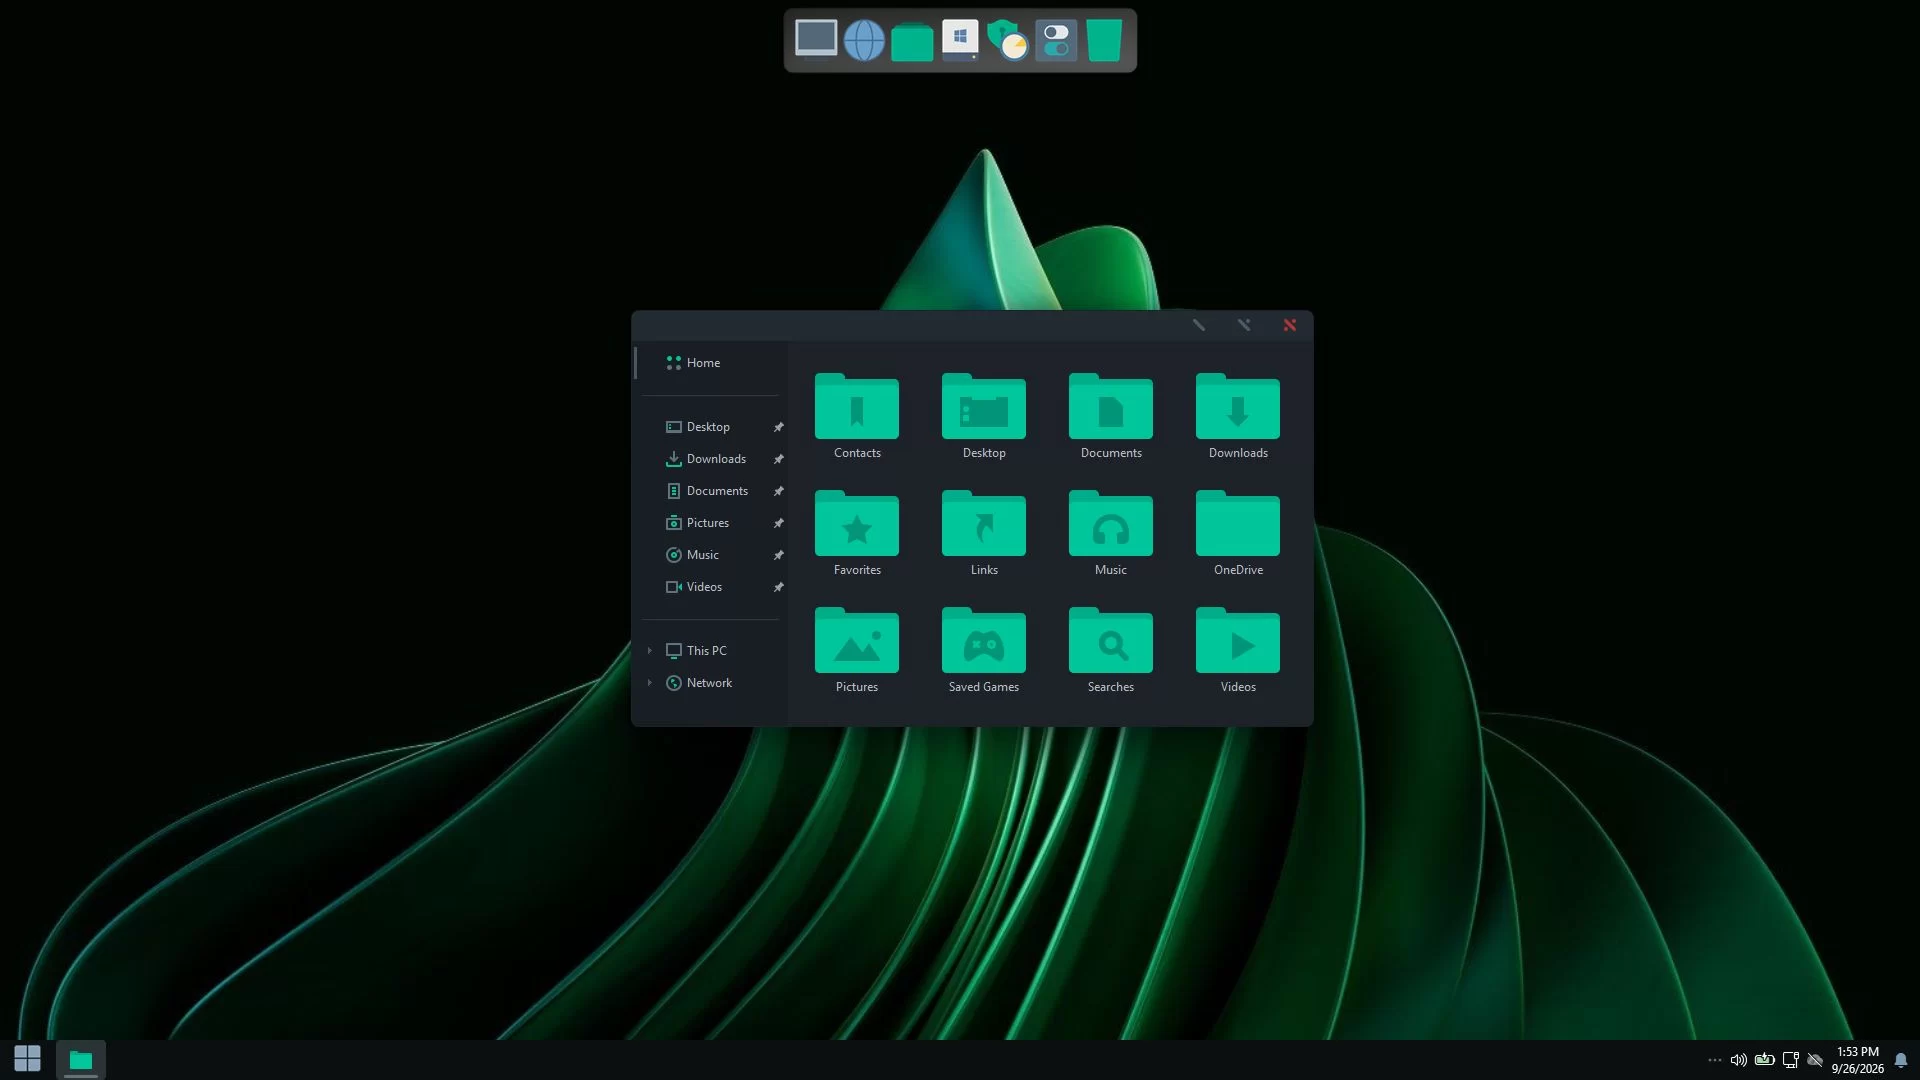The image size is (1920, 1080).
Task: Open the clock and date flyout
Action: [x=1857, y=1060]
